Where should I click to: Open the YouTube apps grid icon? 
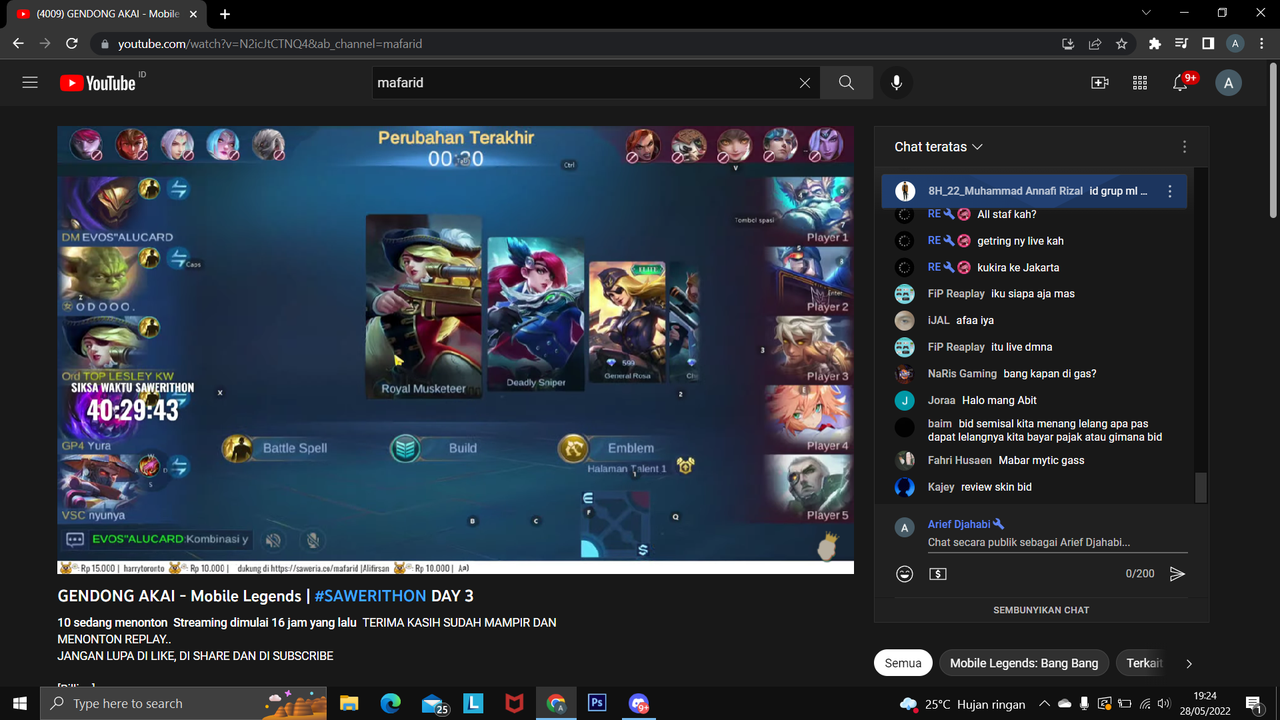pos(1140,83)
